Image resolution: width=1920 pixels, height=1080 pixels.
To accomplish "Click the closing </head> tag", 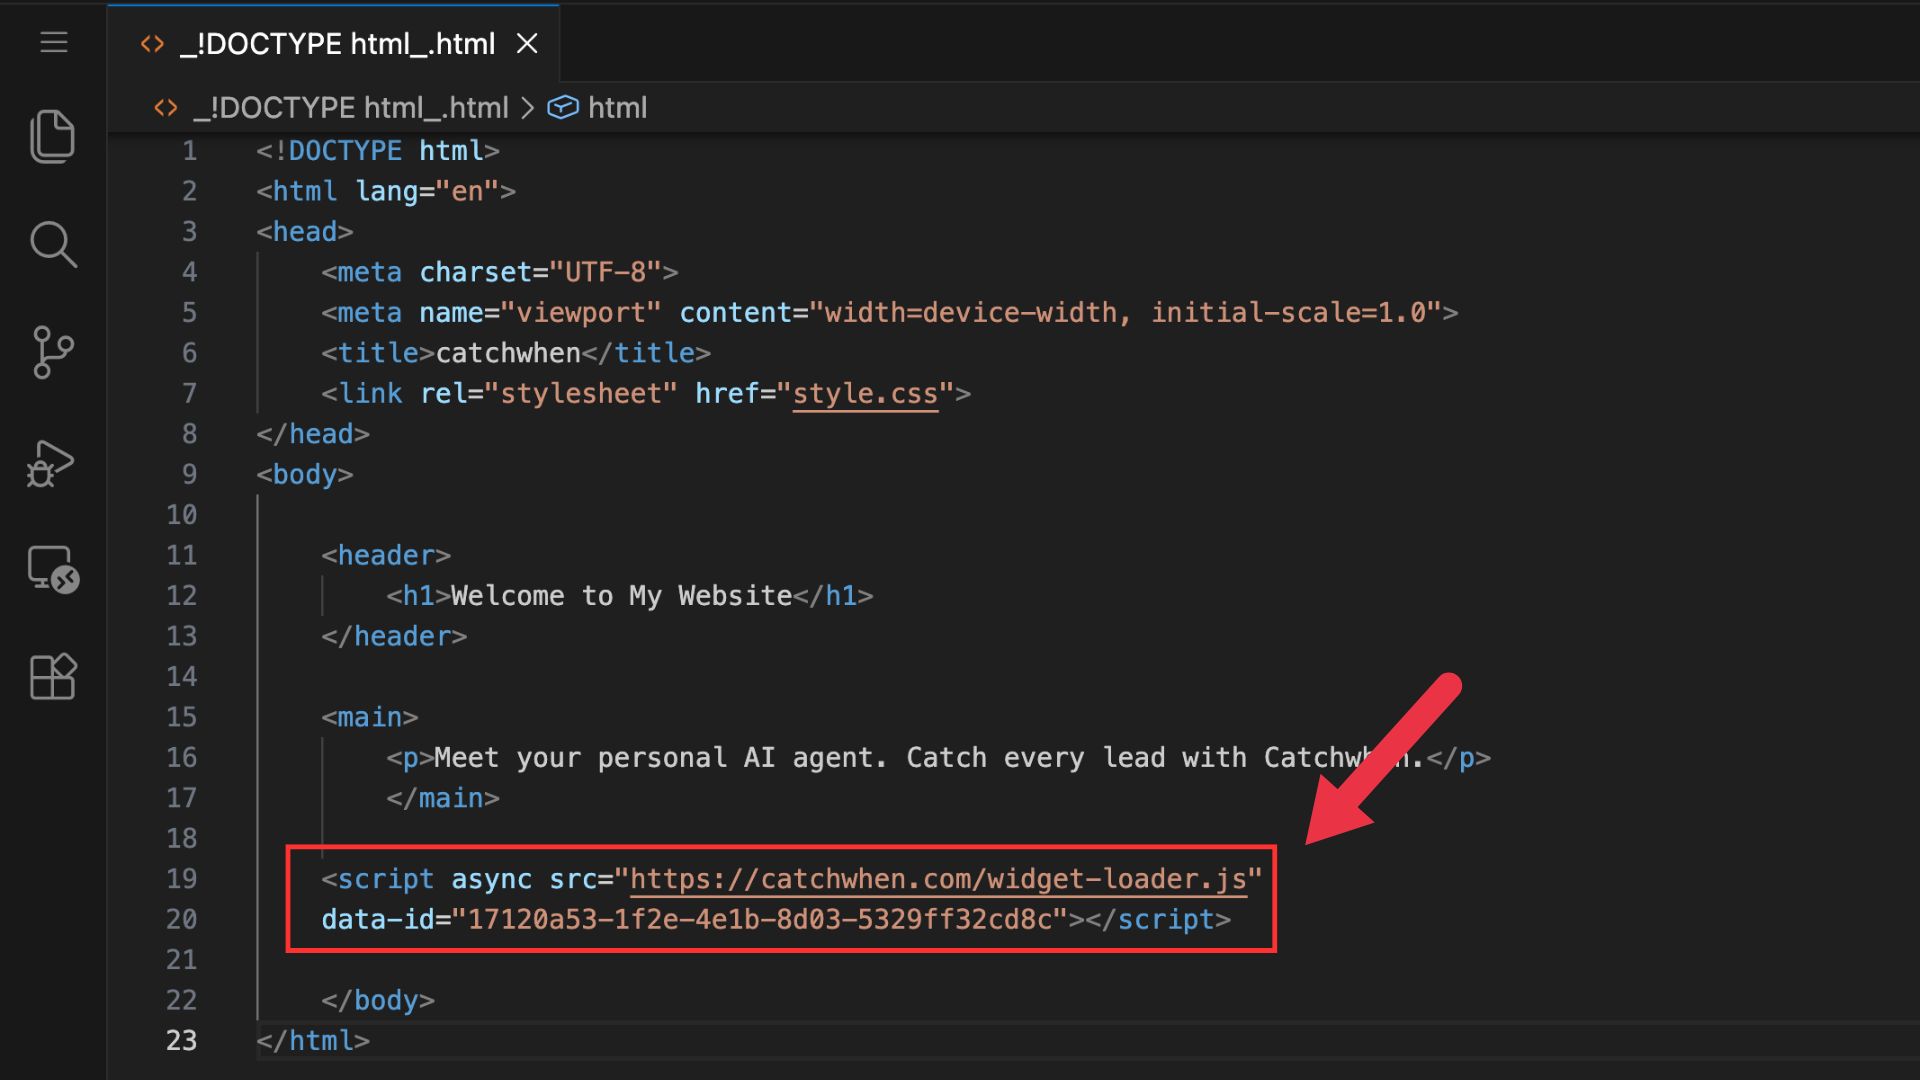I will (x=313, y=434).
